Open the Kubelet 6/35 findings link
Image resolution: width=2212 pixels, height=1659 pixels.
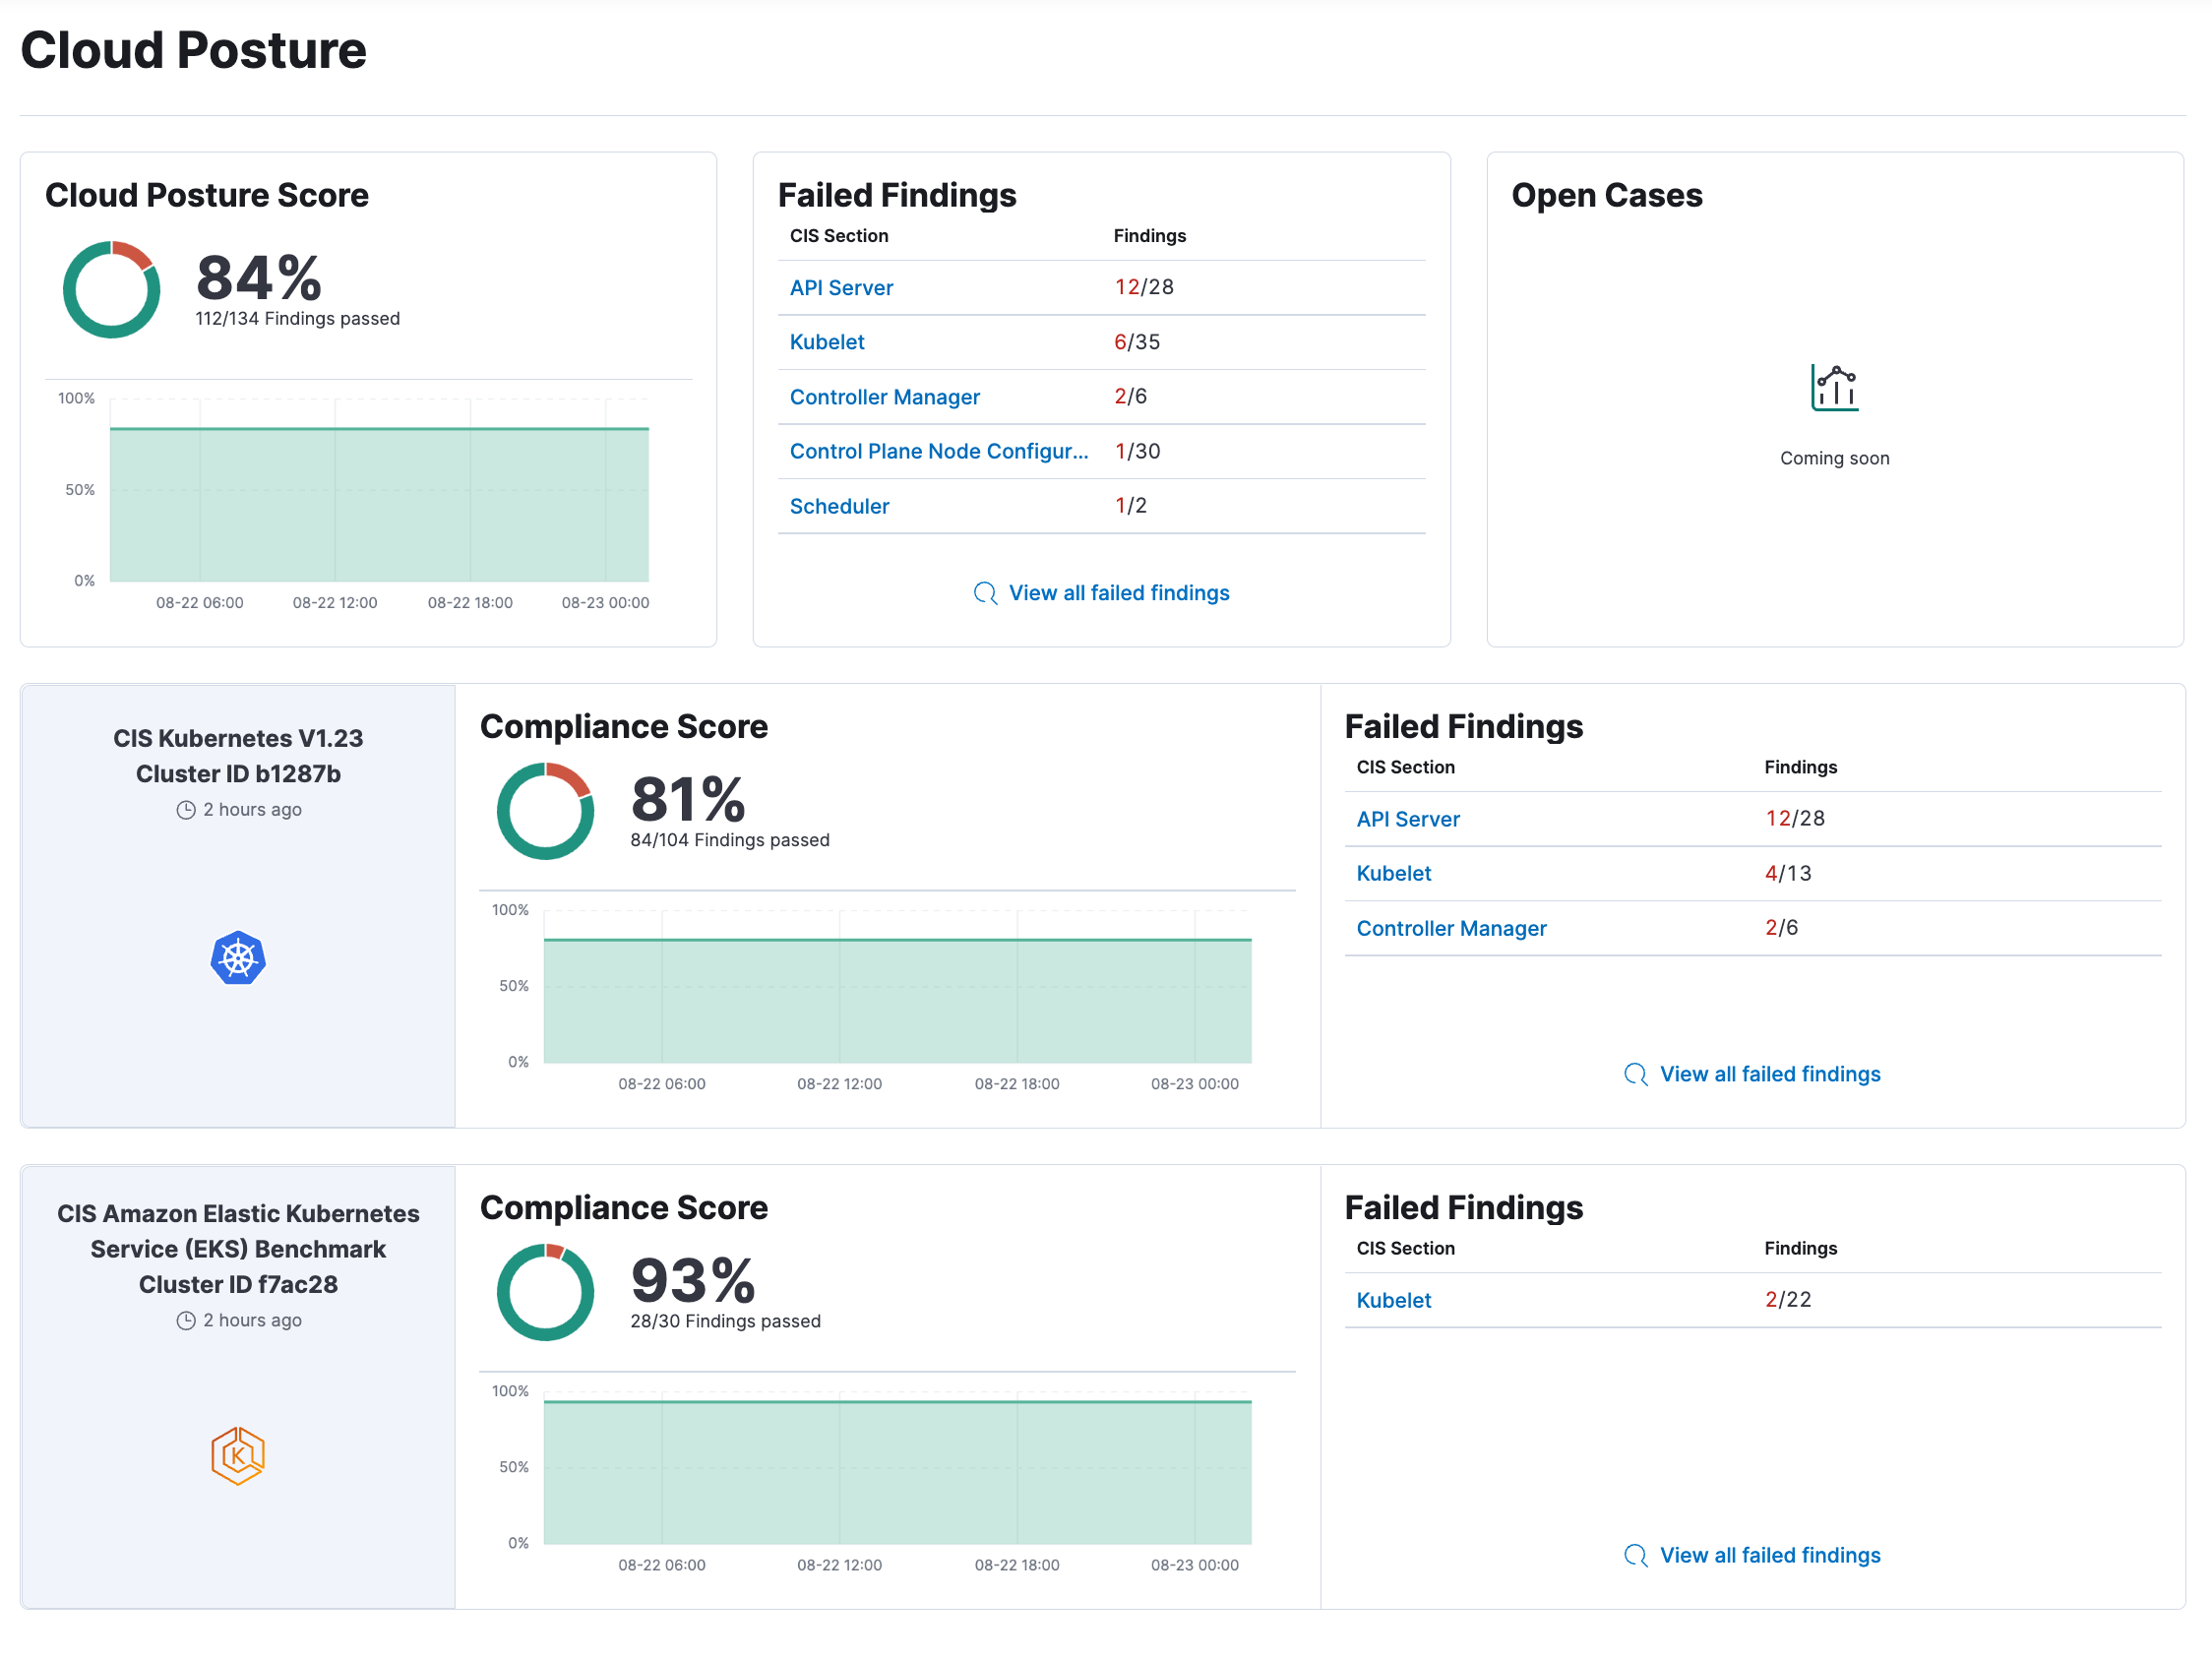(827, 342)
